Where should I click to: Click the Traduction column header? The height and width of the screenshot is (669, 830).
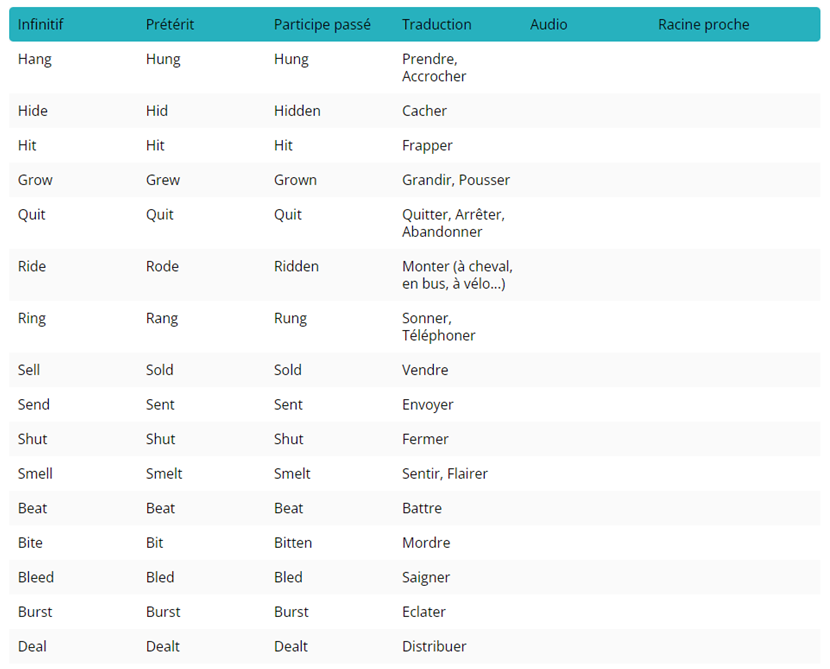tap(437, 25)
